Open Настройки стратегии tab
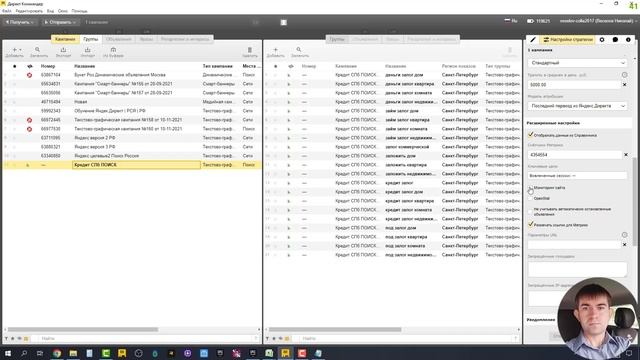 click(x=568, y=40)
